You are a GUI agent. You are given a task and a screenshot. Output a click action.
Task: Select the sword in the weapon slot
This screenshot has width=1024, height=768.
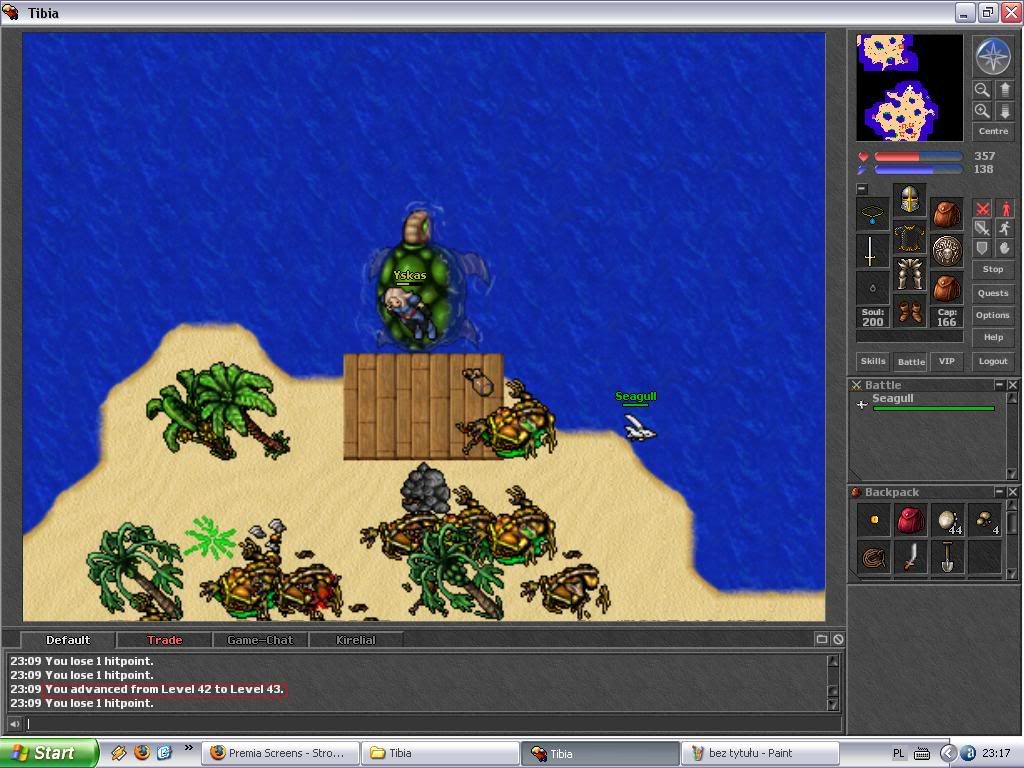pos(872,251)
